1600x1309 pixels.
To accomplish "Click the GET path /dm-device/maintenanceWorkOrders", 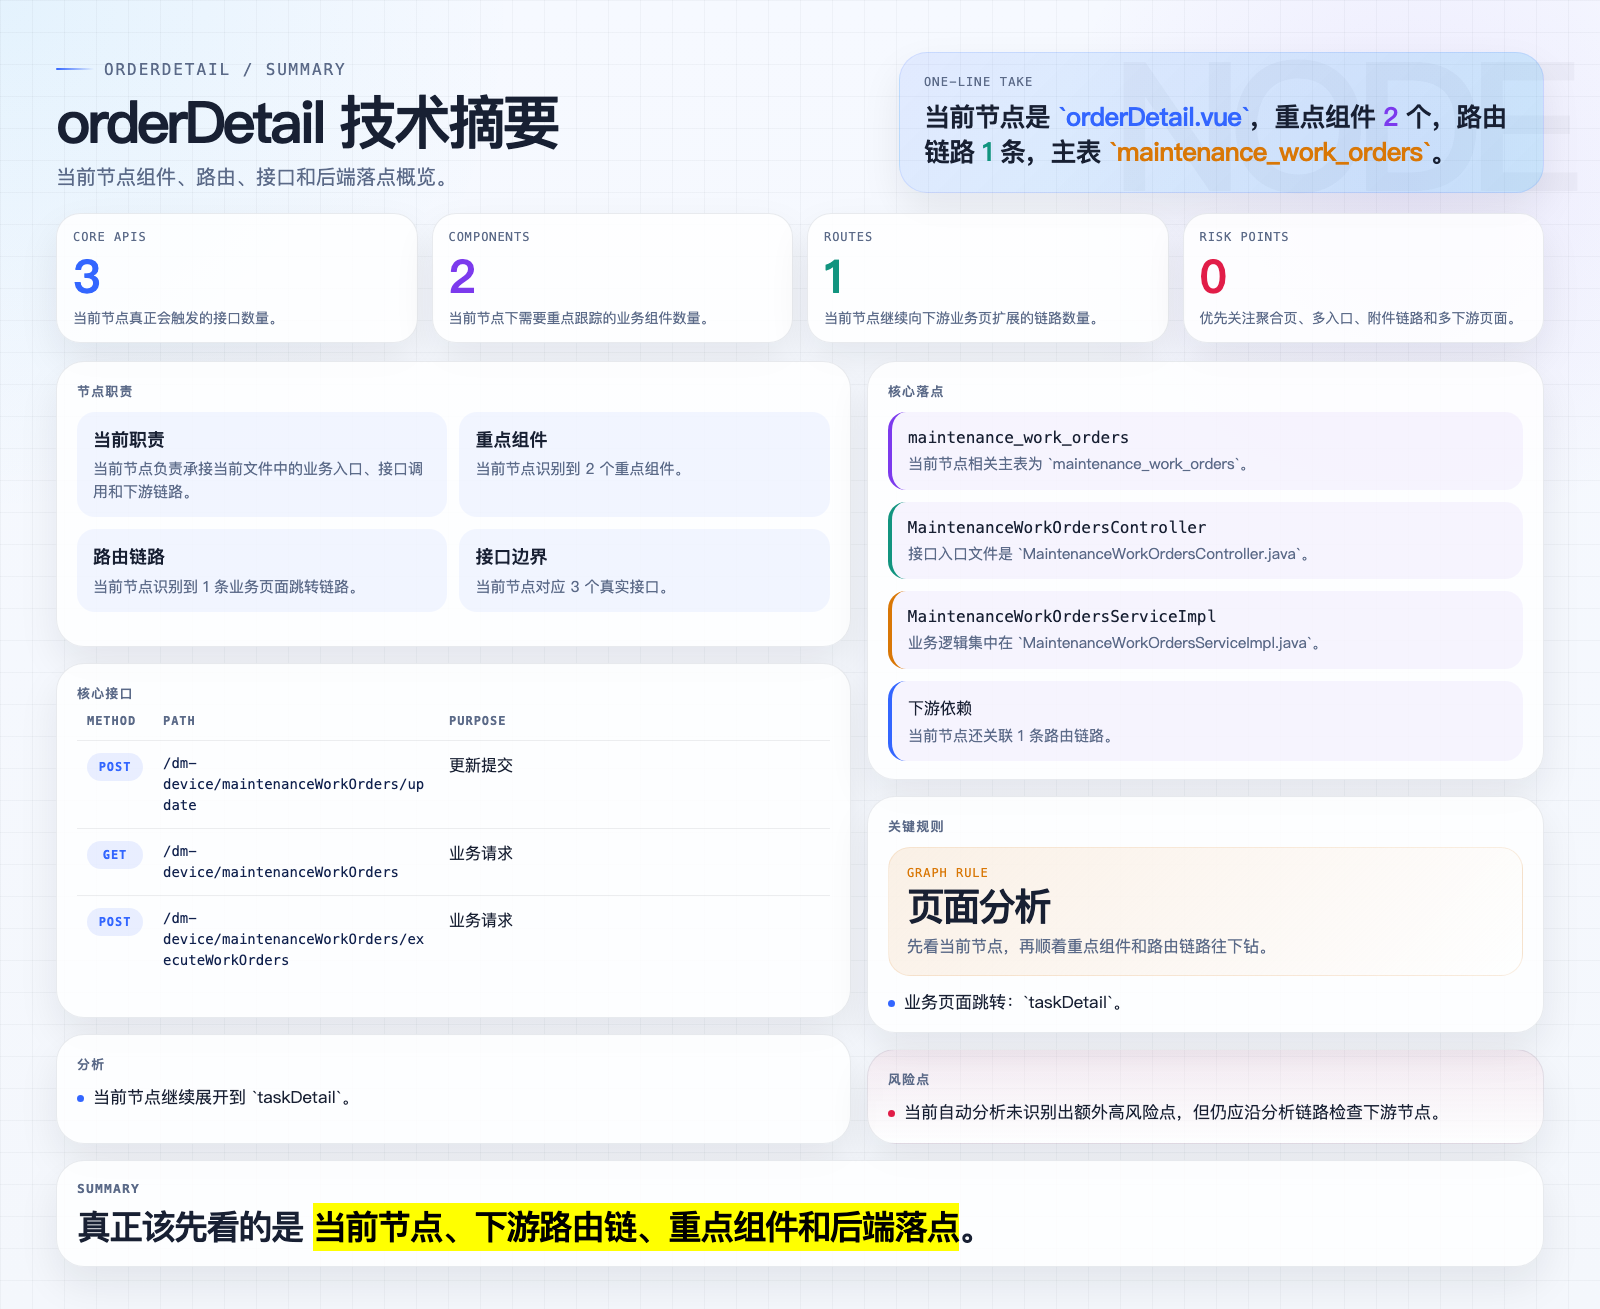I will [281, 862].
